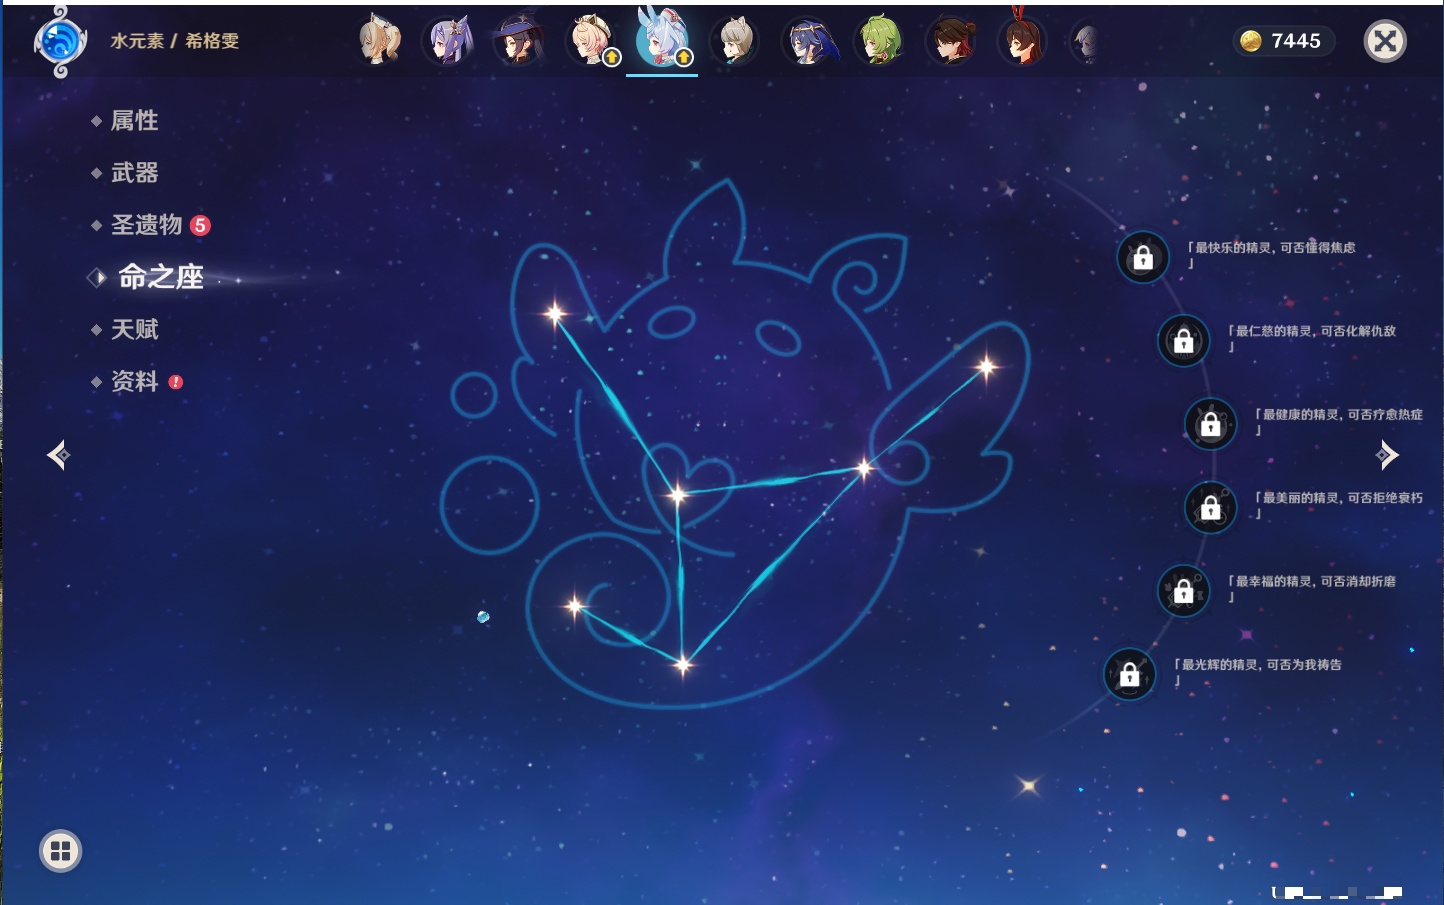The height and width of the screenshot is (905, 1444).
Task: Read constellation 最快乐的精灵,可否懂得焦虑
Action: coord(1271,255)
